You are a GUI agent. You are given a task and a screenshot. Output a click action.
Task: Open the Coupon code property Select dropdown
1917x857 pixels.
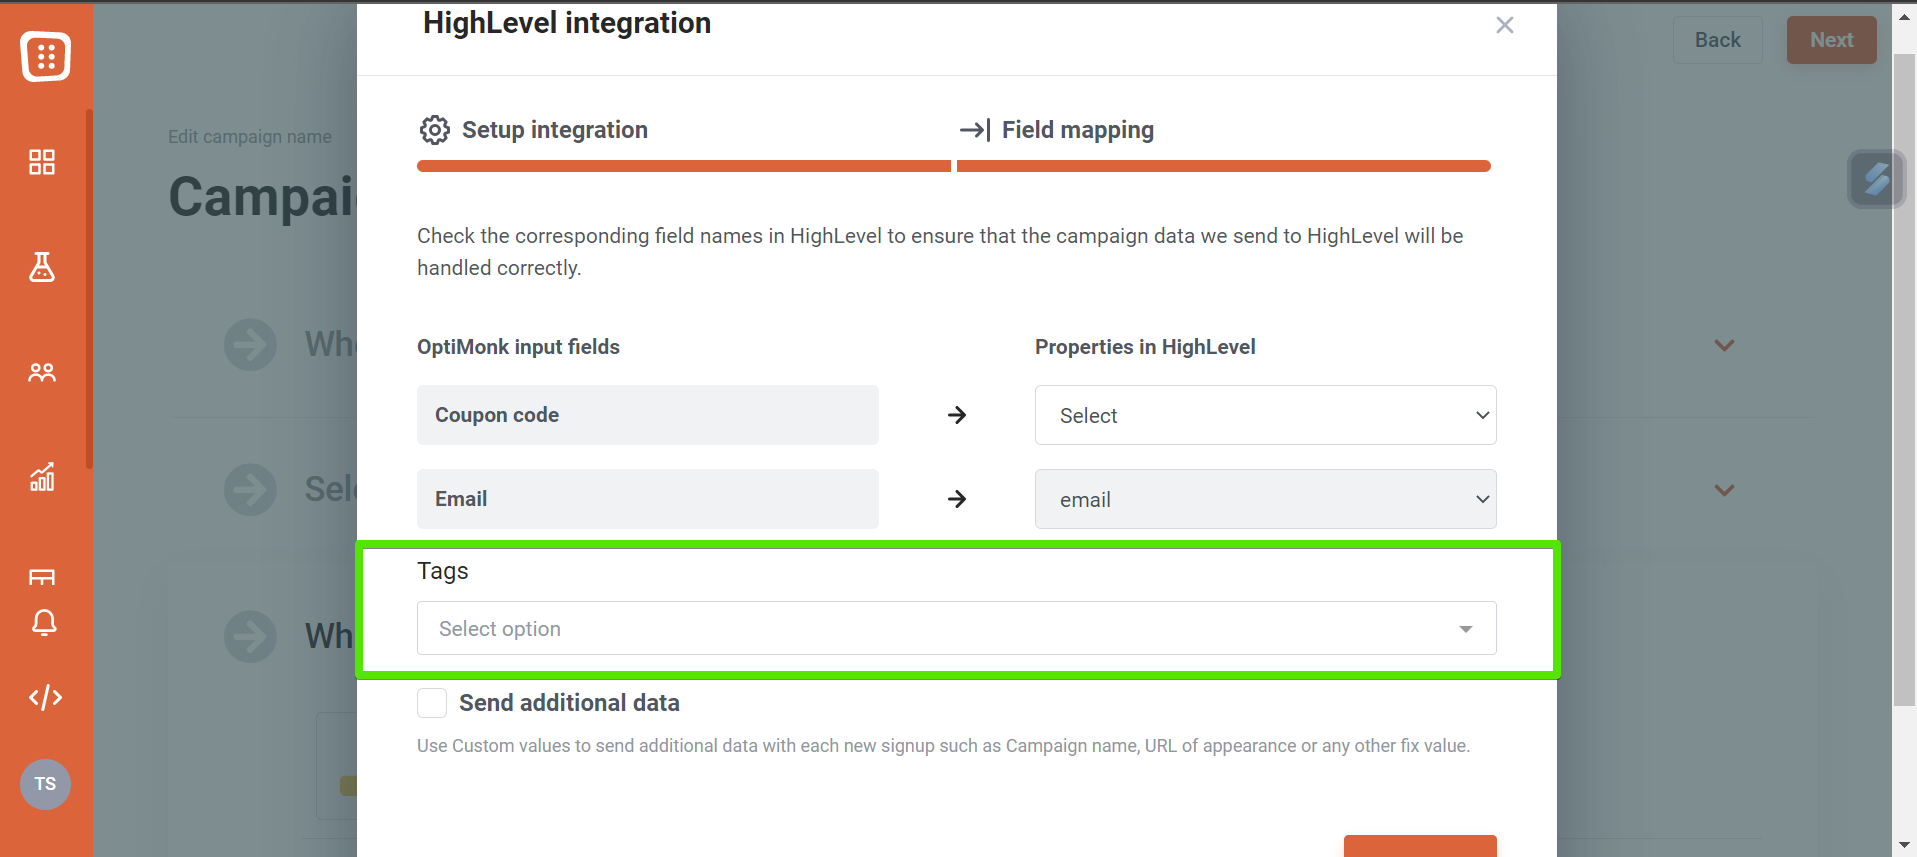click(1266, 415)
